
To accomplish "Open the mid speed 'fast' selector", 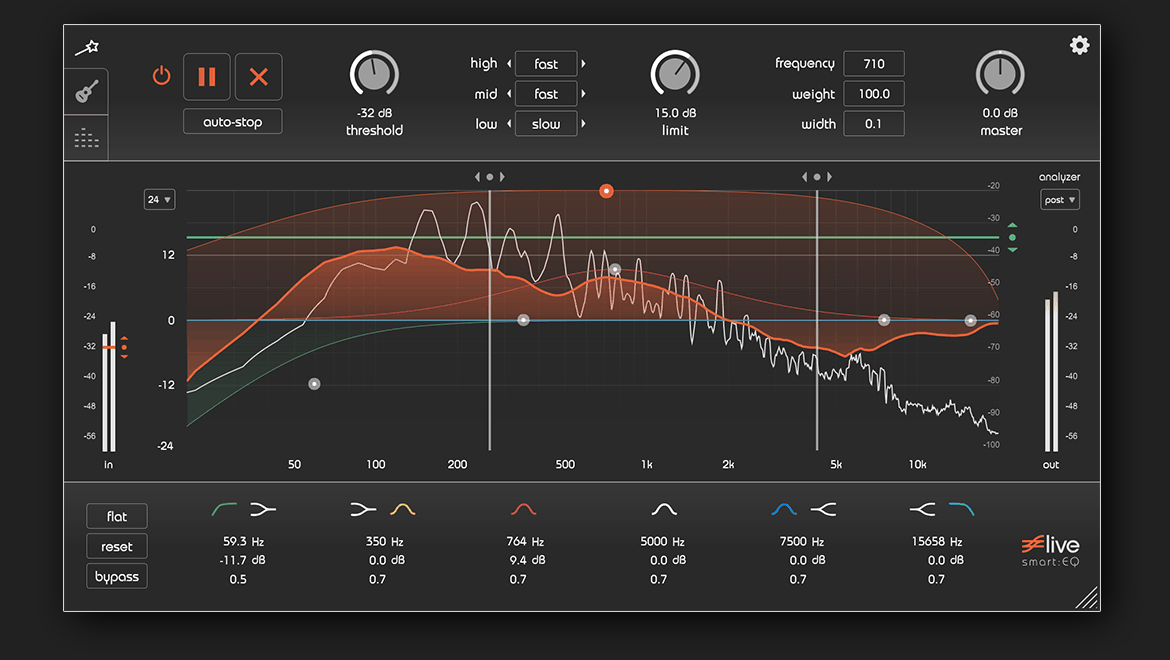I will pyautogui.click(x=546, y=94).
